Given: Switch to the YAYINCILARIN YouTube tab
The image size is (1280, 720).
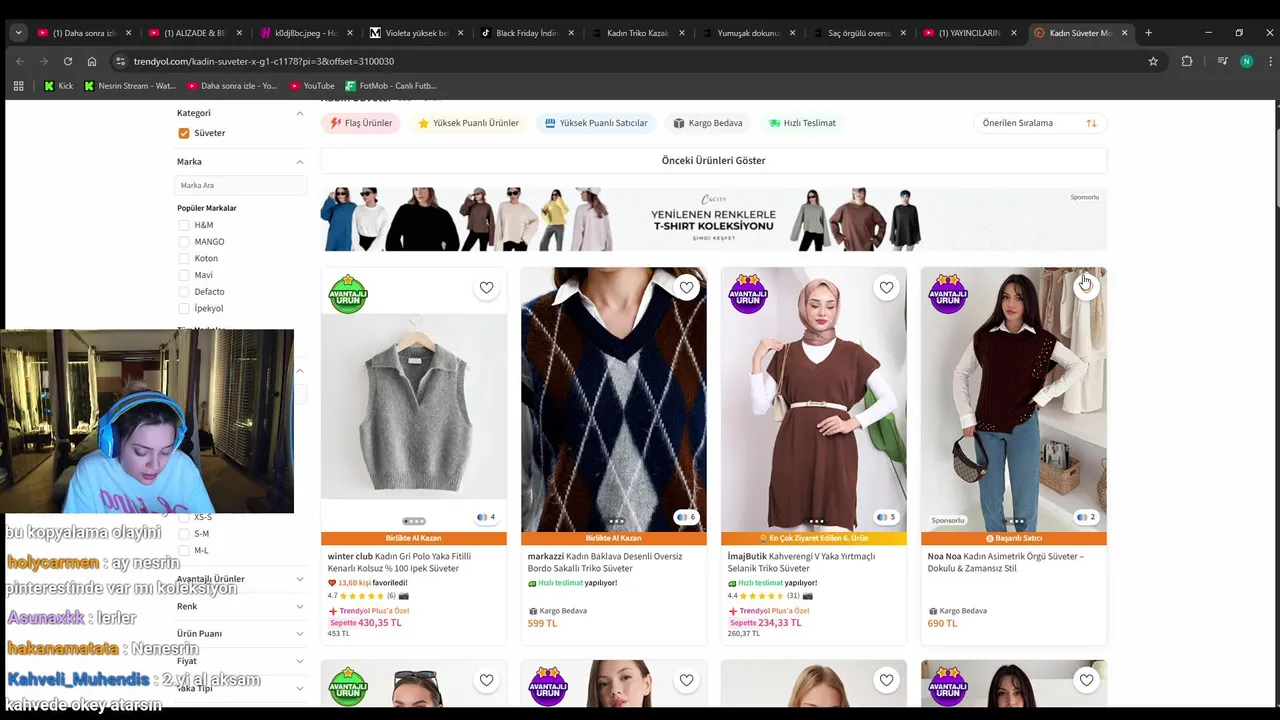Looking at the screenshot, I should tap(969, 33).
